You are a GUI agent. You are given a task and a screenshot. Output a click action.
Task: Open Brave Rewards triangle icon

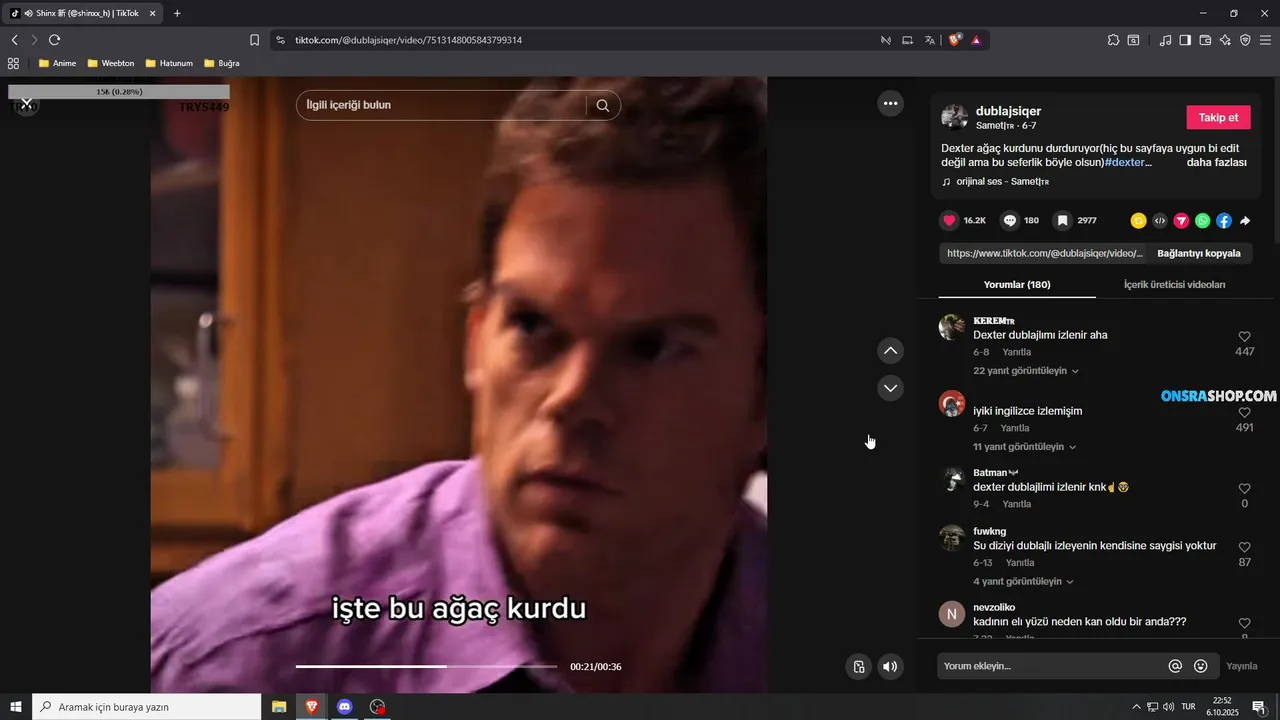(x=976, y=40)
